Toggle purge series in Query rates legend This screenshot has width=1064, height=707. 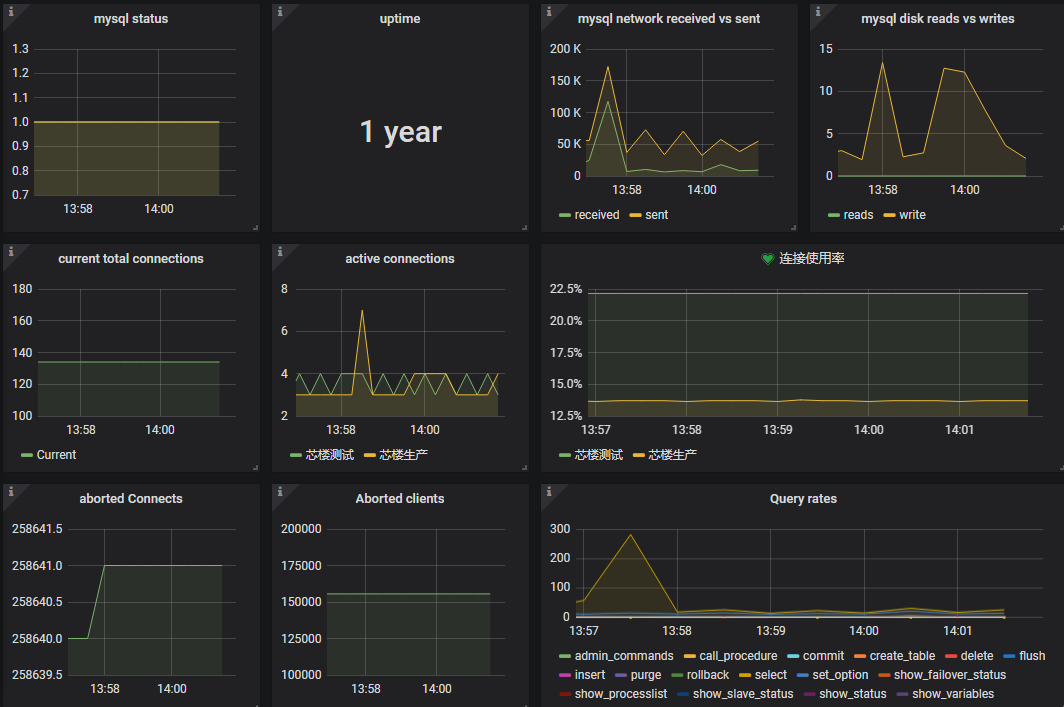(x=645, y=675)
